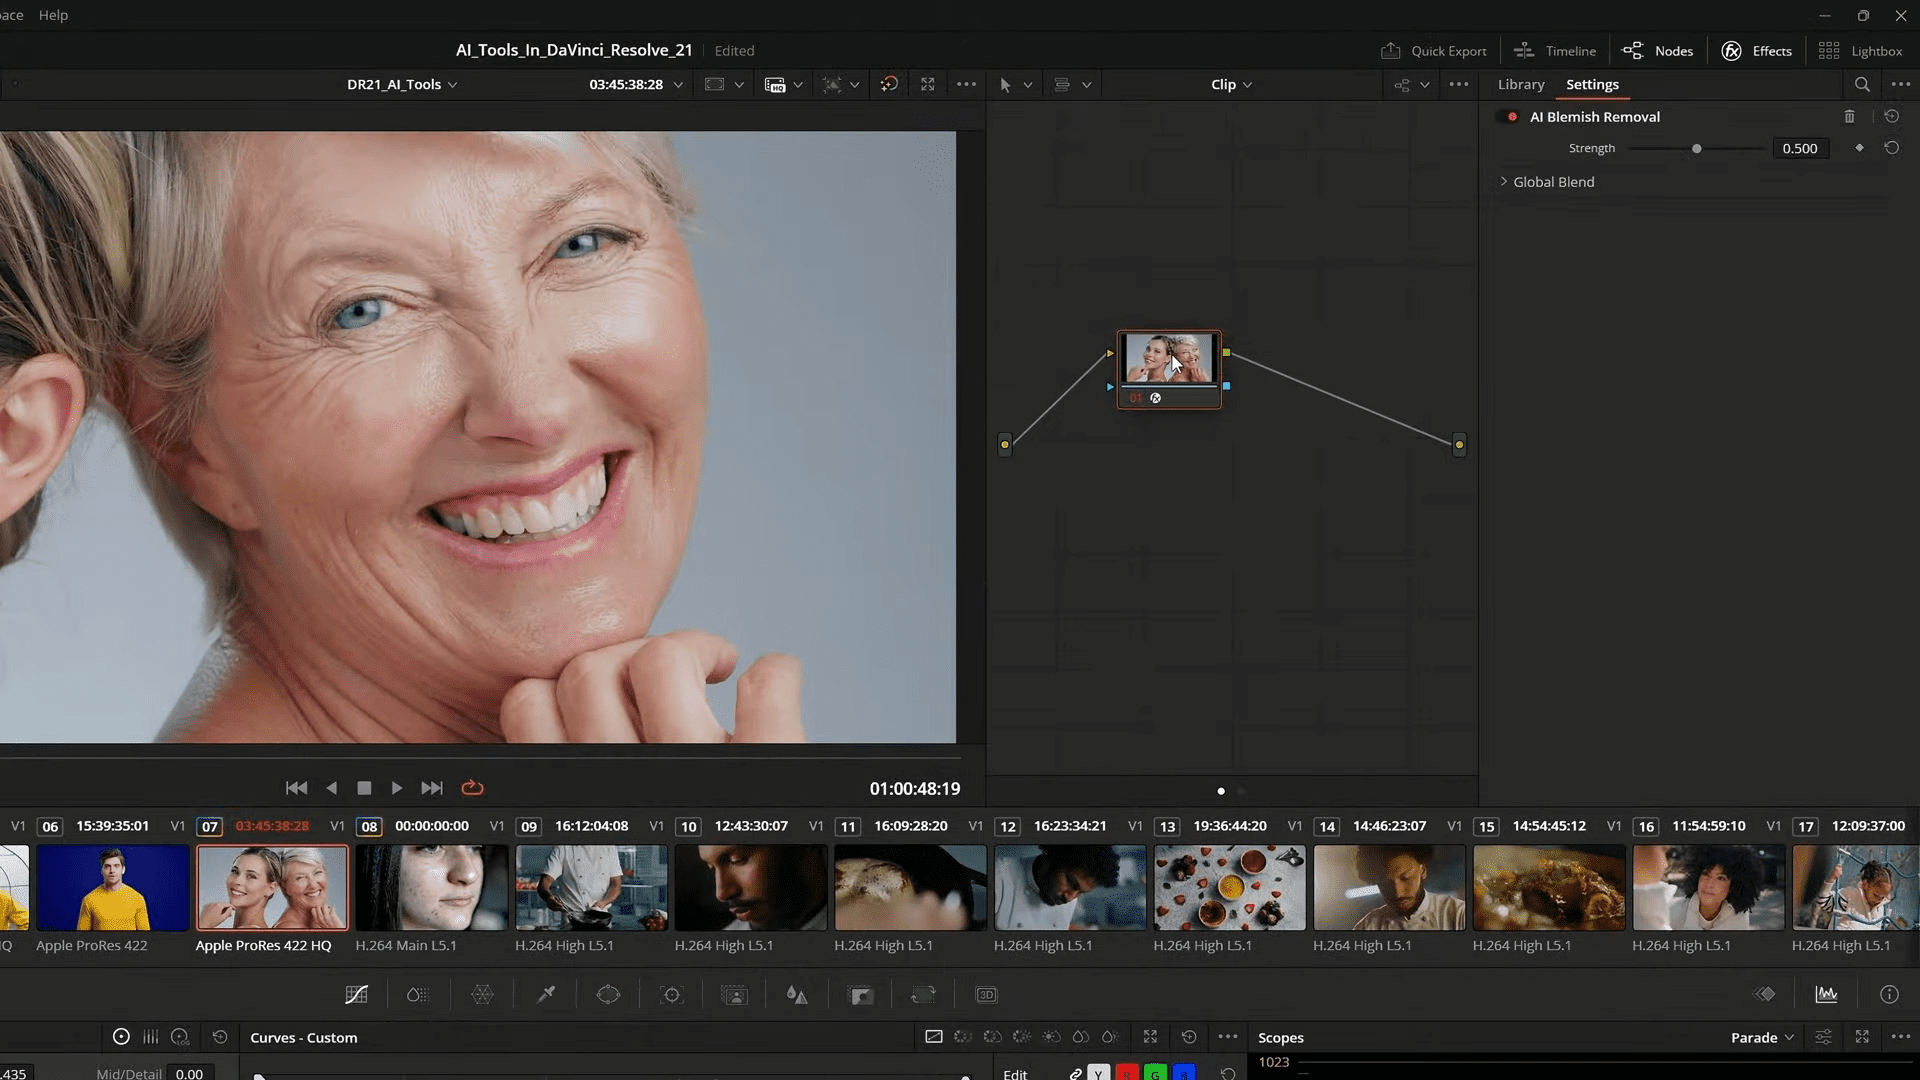Toggle the G channel in curves editor
1920x1080 pixels.
tap(1155, 1073)
